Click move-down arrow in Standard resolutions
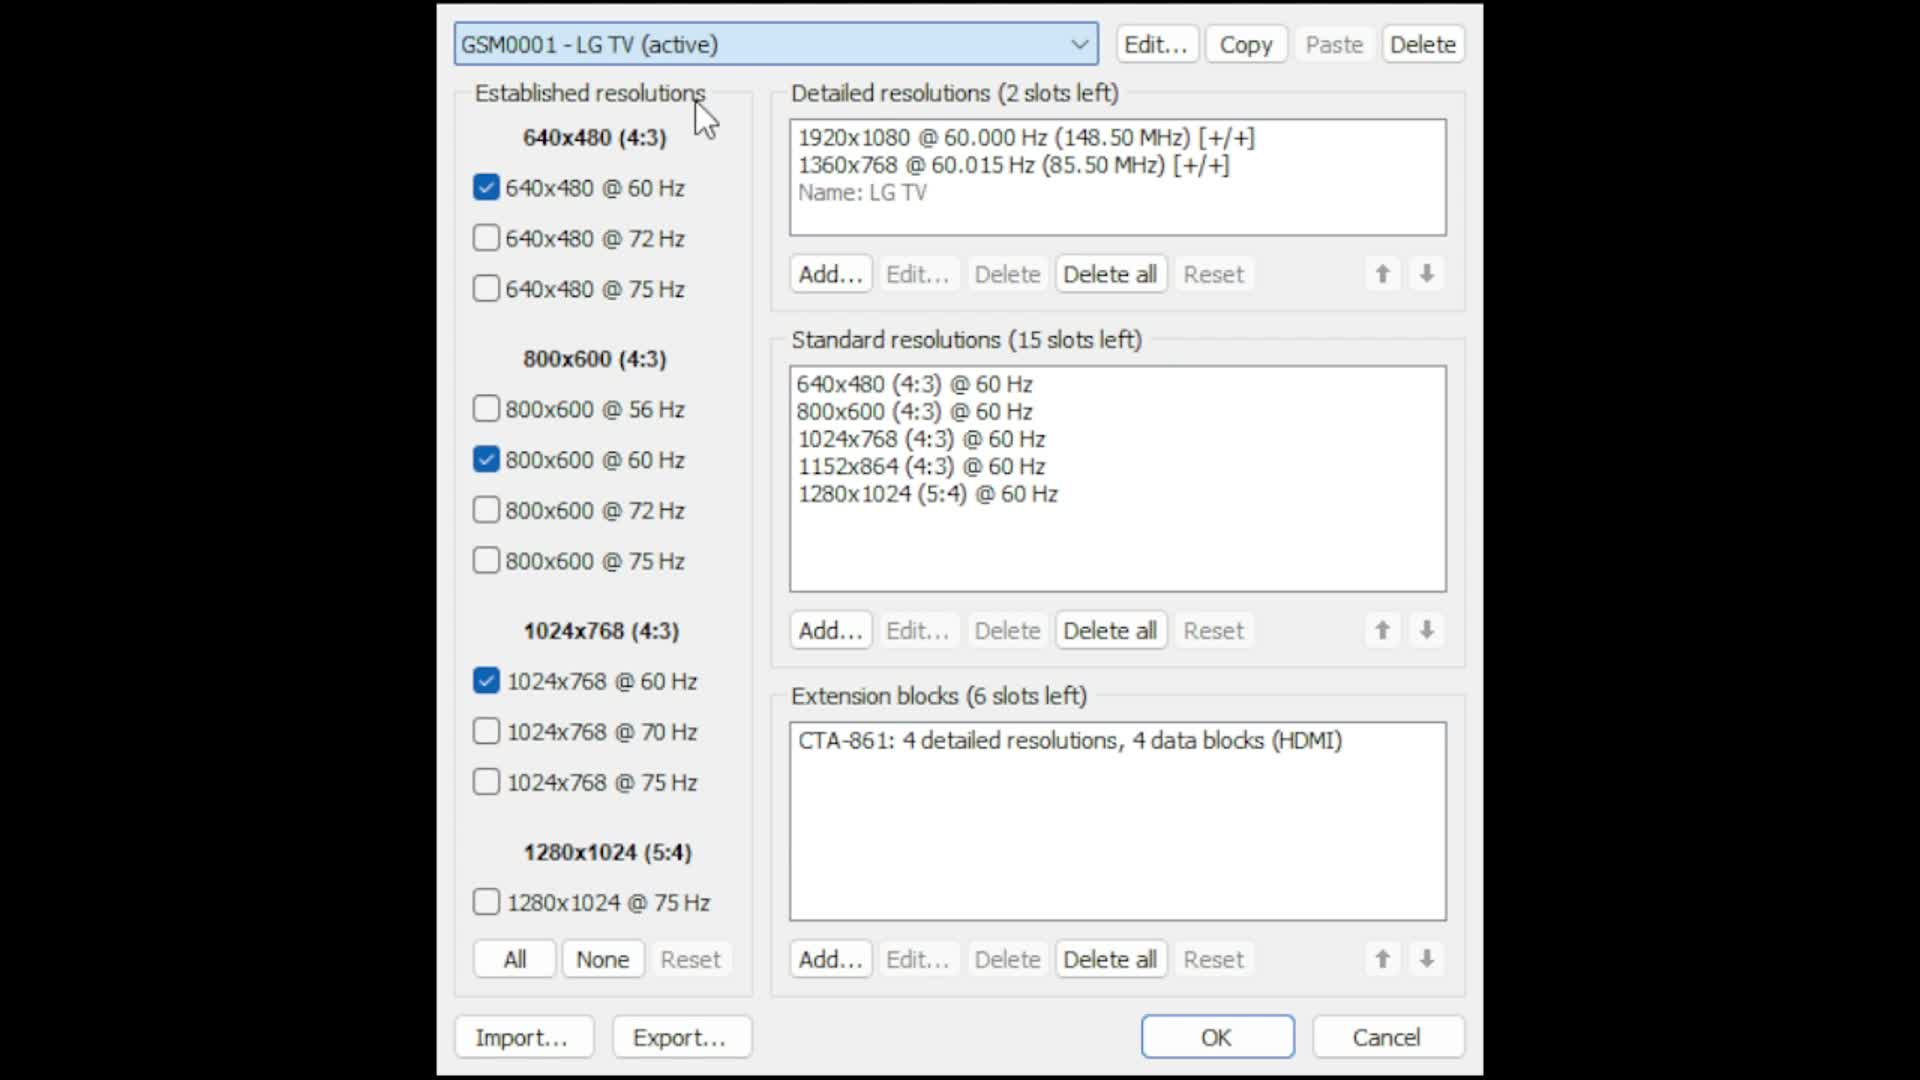The image size is (1920, 1080). click(x=1427, y=630)
